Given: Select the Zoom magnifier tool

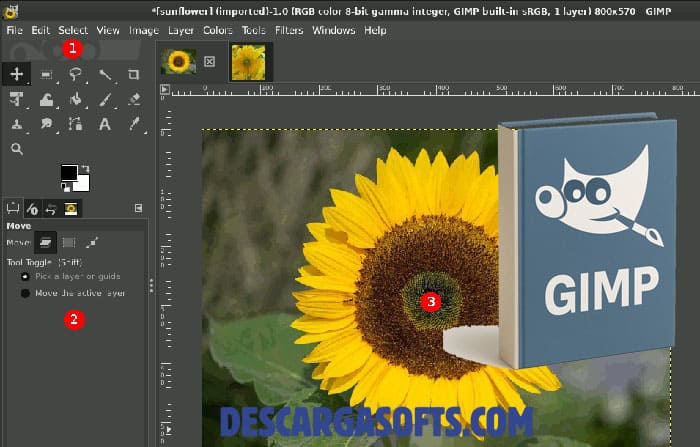Looking at the screenshot, I should click(17, 149).
